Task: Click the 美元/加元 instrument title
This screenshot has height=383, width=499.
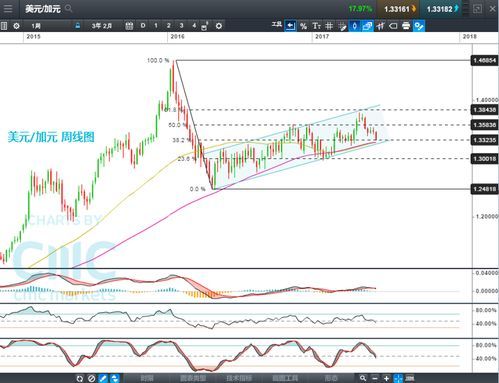Action: point(43,9)
